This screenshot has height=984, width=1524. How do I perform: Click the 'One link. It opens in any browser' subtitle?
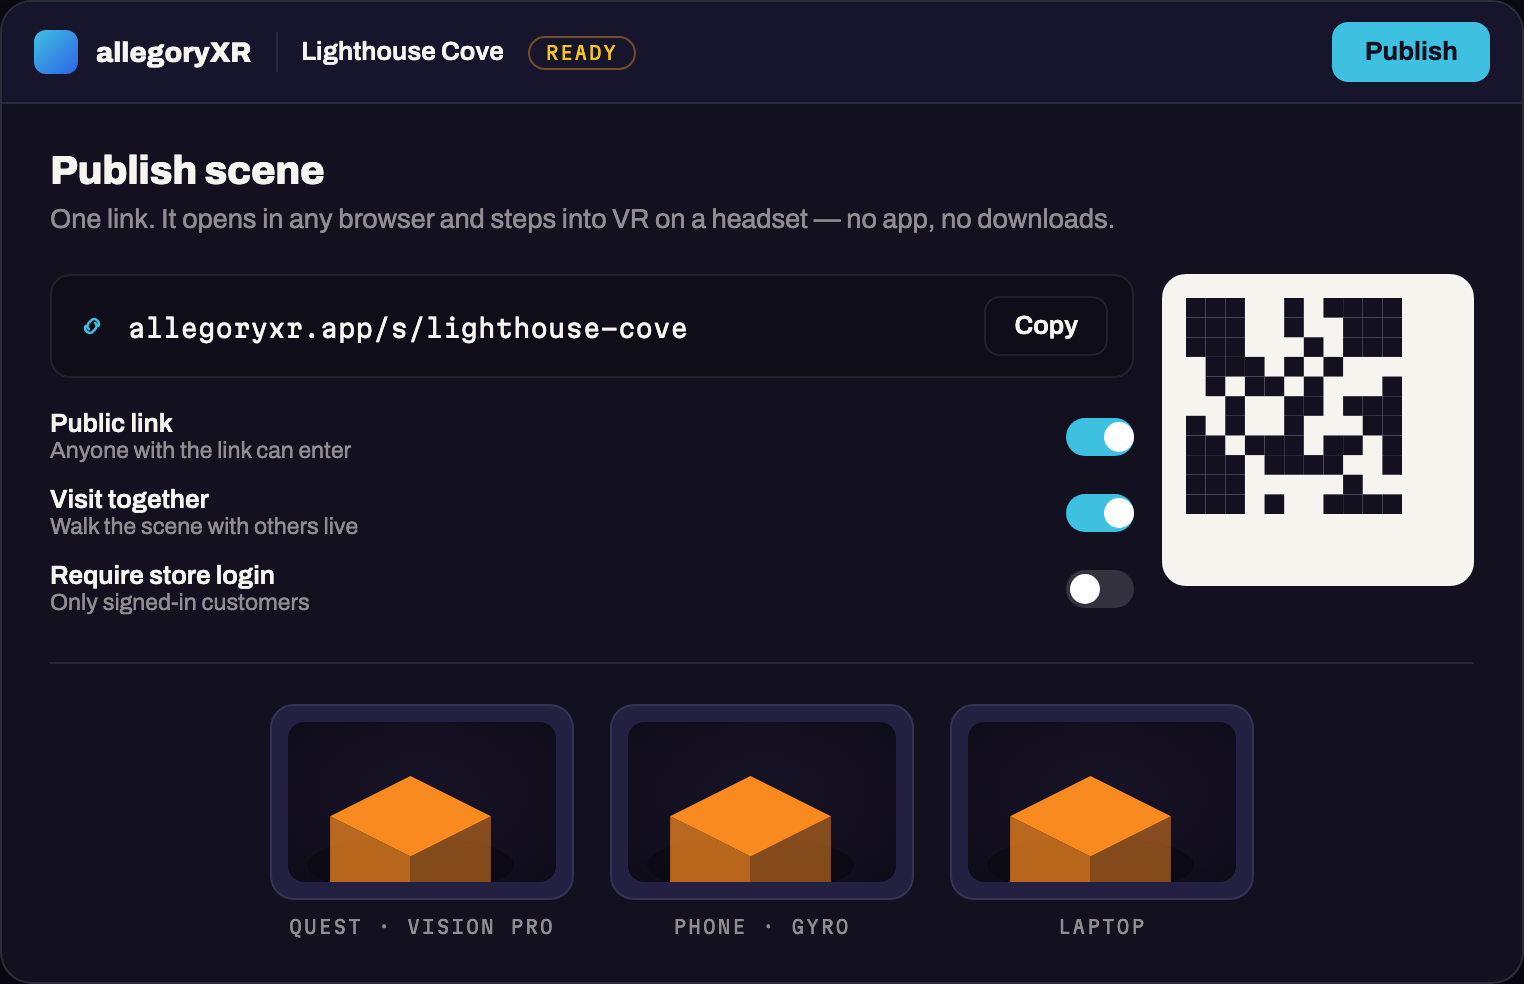point(582,219)
